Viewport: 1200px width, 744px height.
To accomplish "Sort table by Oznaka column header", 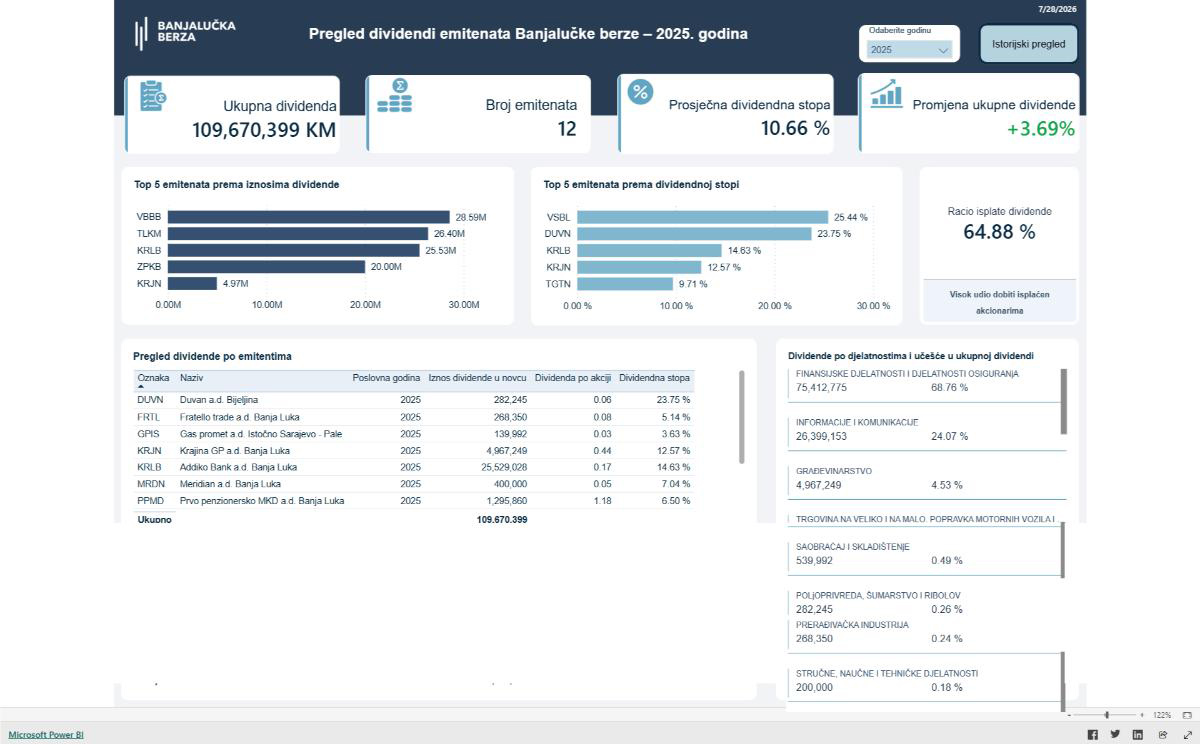I will 153,378.
